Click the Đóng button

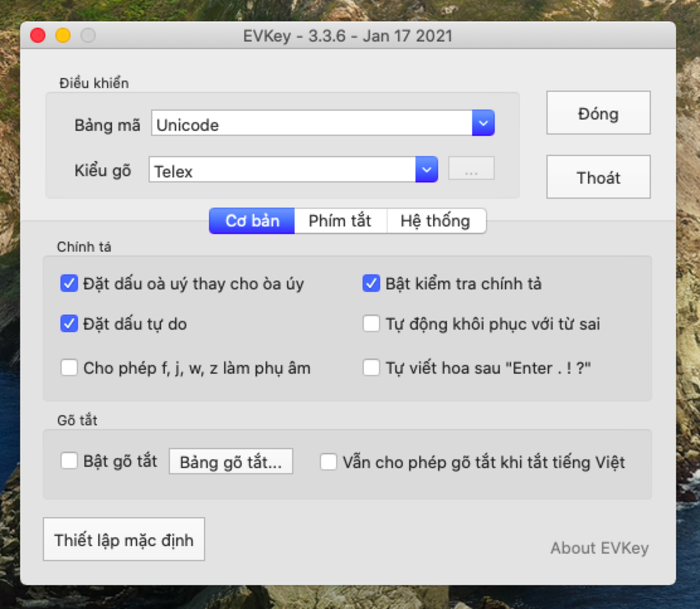point(598,113)
